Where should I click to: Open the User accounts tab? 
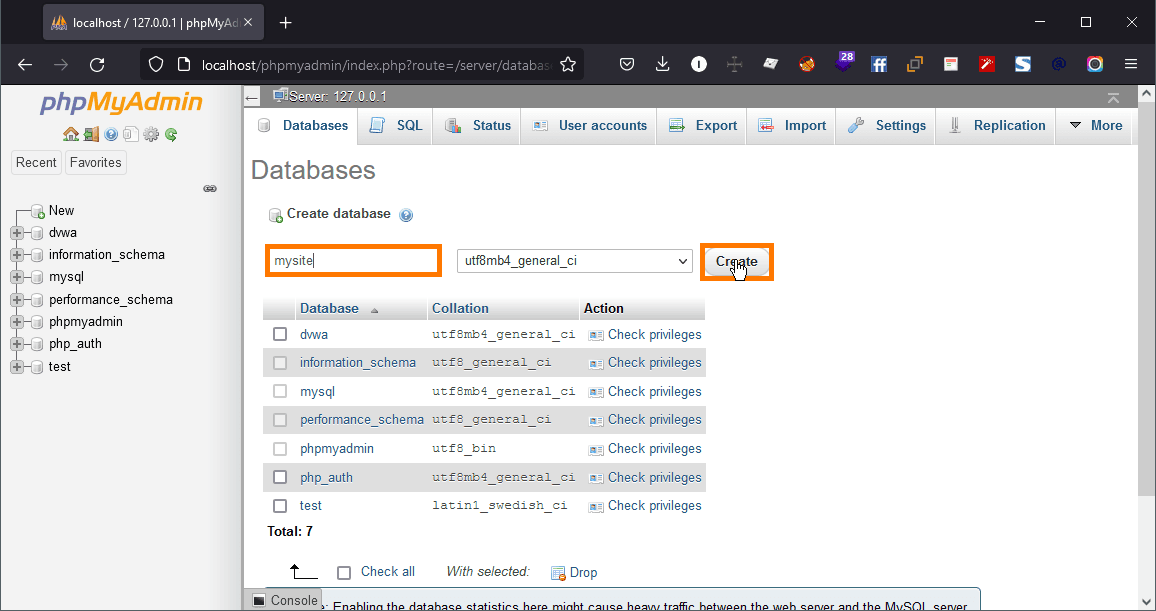[x=589, y=125]
